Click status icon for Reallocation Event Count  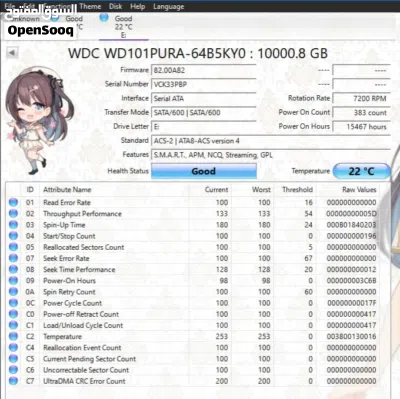(13, 348)
